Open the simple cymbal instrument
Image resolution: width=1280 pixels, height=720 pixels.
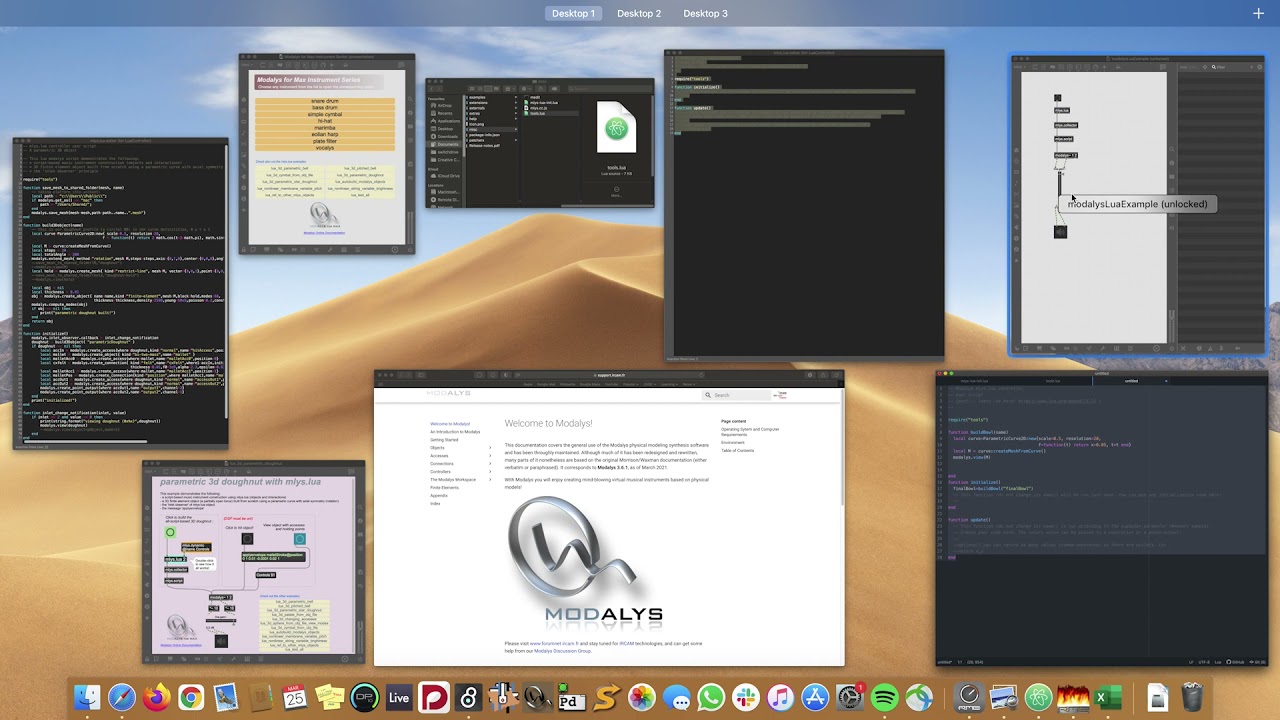(x=325, y=114)
